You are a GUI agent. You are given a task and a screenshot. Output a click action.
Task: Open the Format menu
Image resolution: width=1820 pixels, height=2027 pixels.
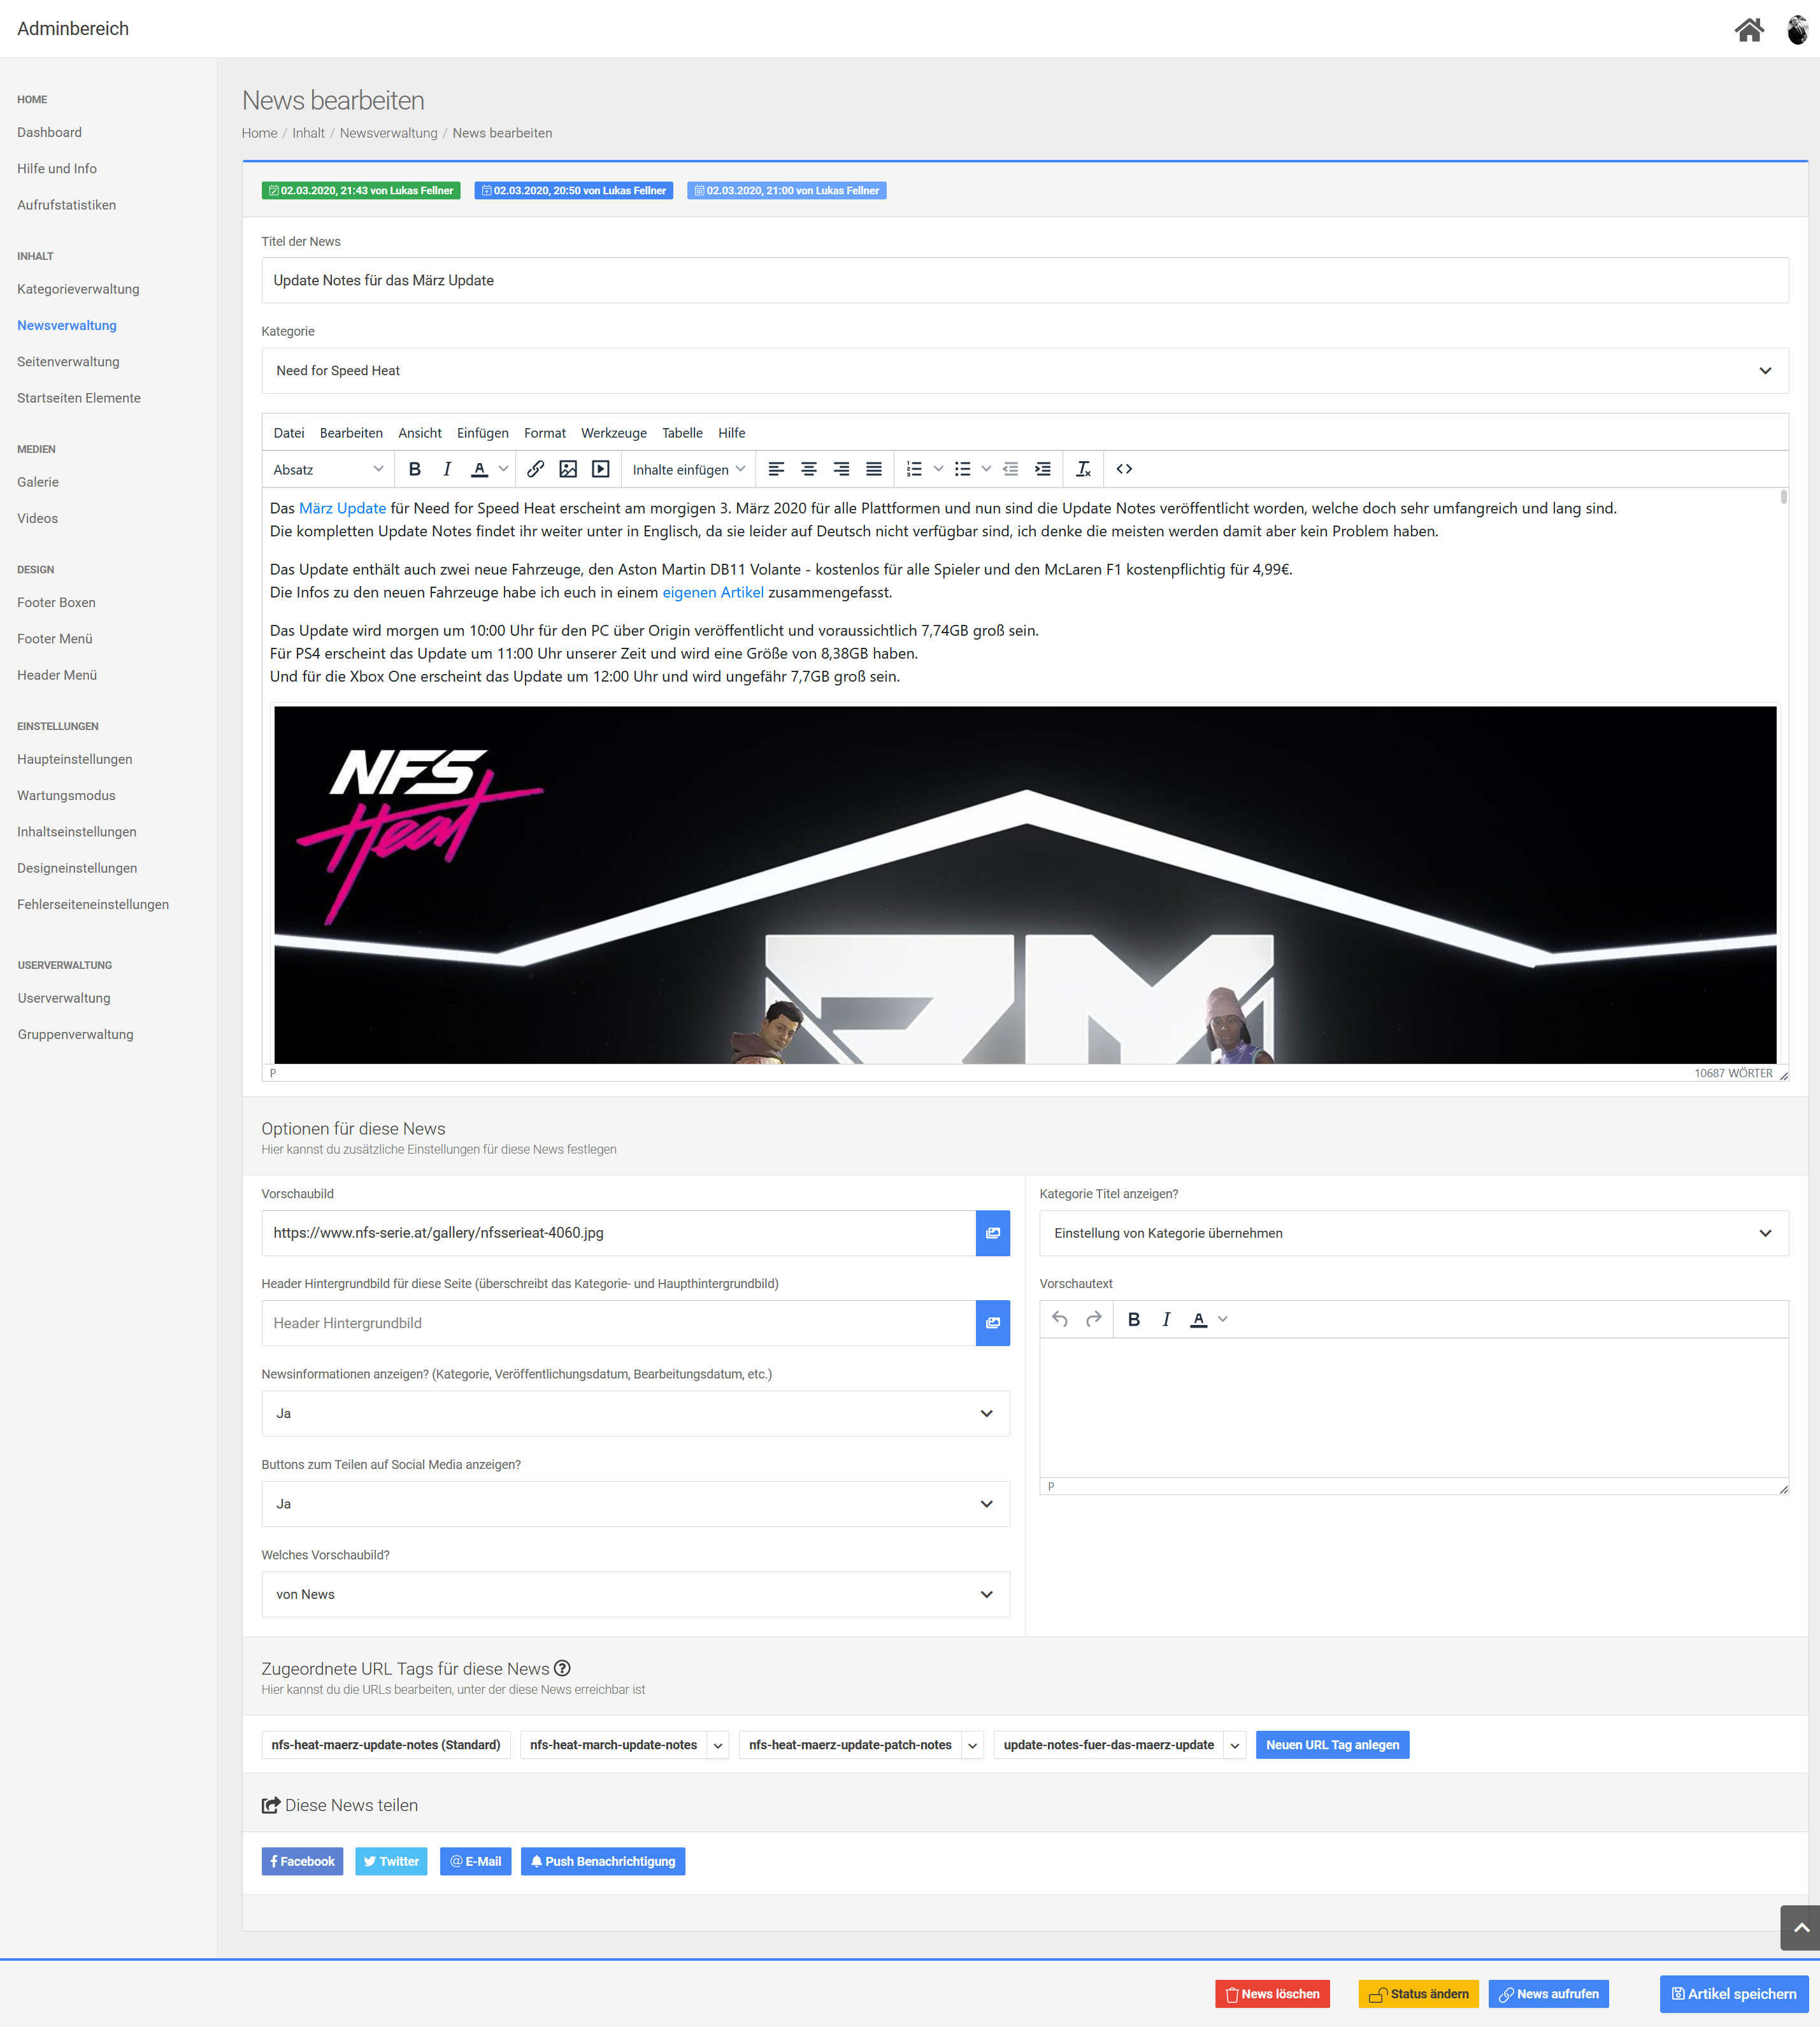545,433
